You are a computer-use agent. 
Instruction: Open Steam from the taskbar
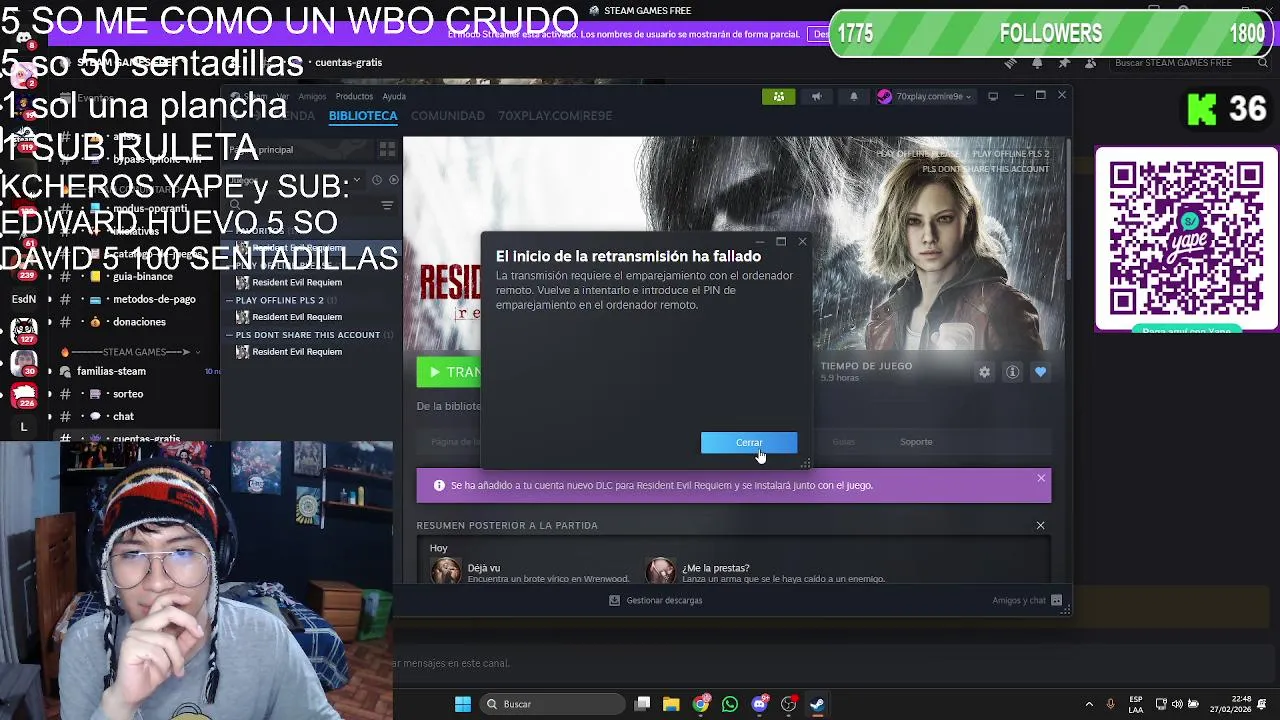(x=817, y=704)
